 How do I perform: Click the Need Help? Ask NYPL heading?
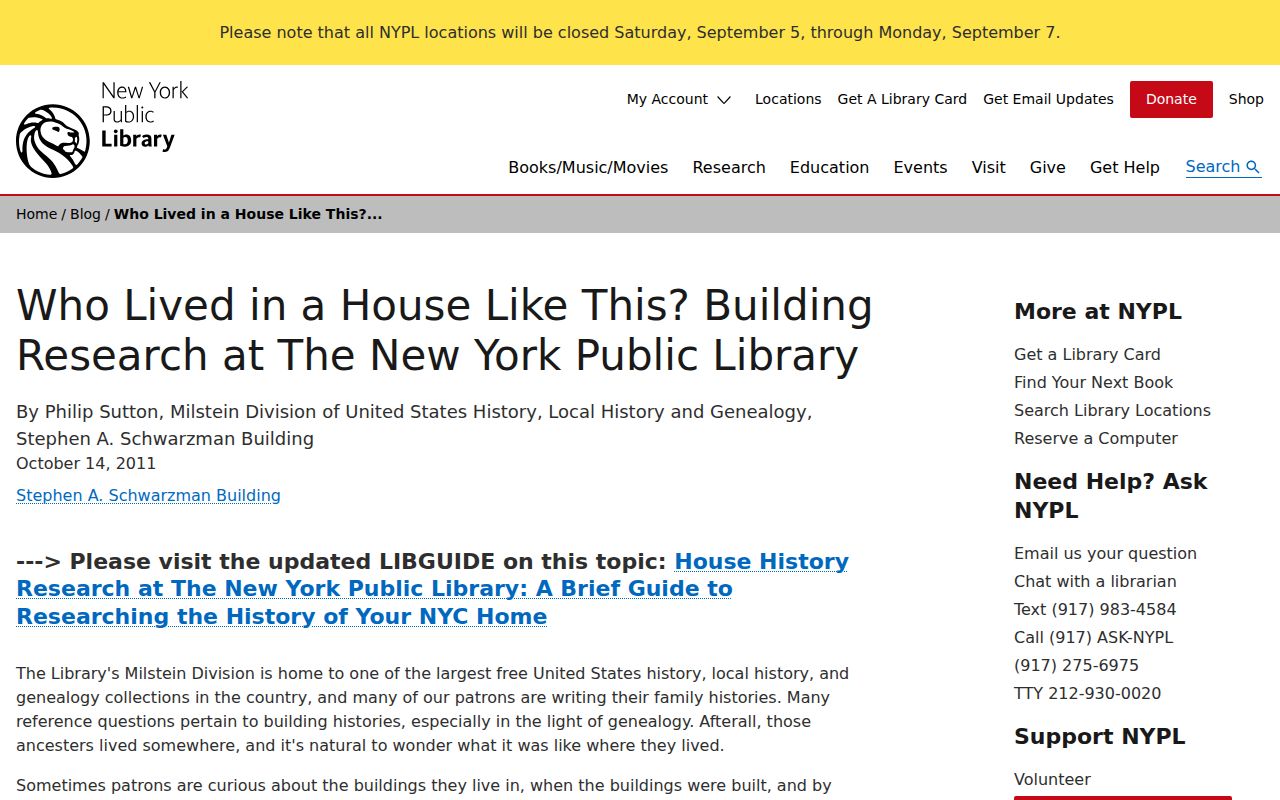click(x=1111, y=495)
